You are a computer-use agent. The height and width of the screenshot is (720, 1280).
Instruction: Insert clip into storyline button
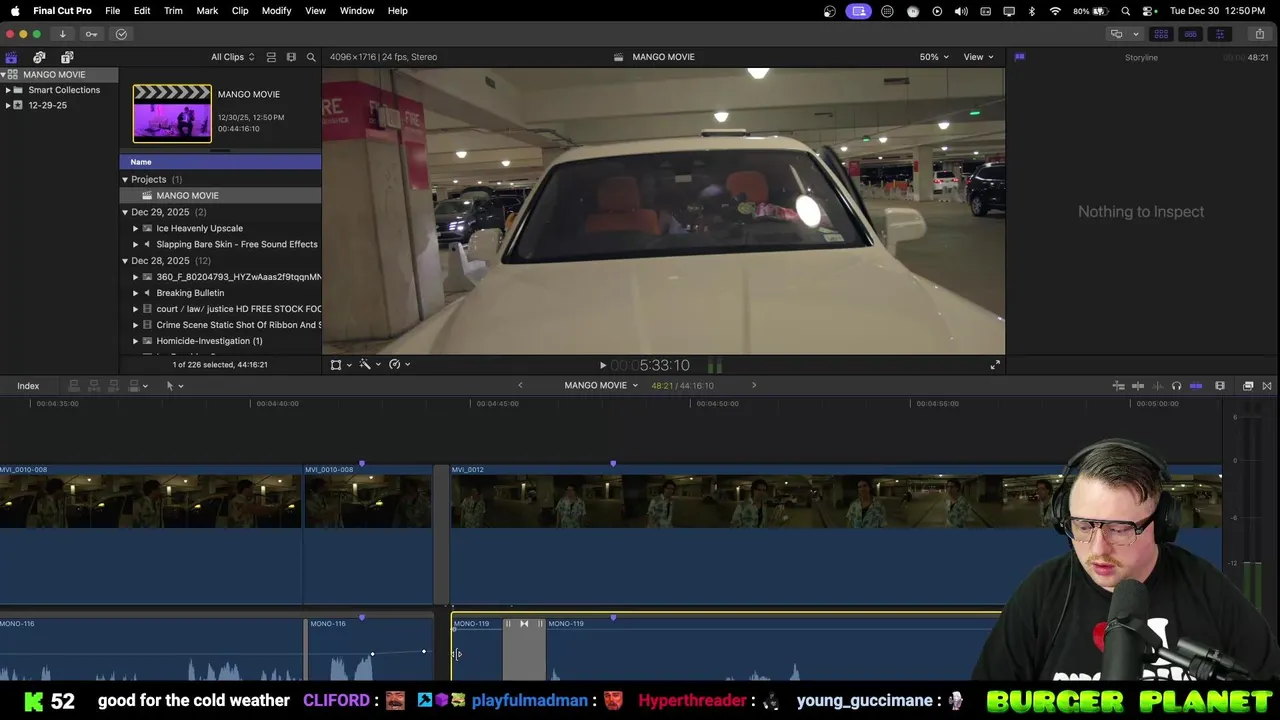(x=94, y=386)
